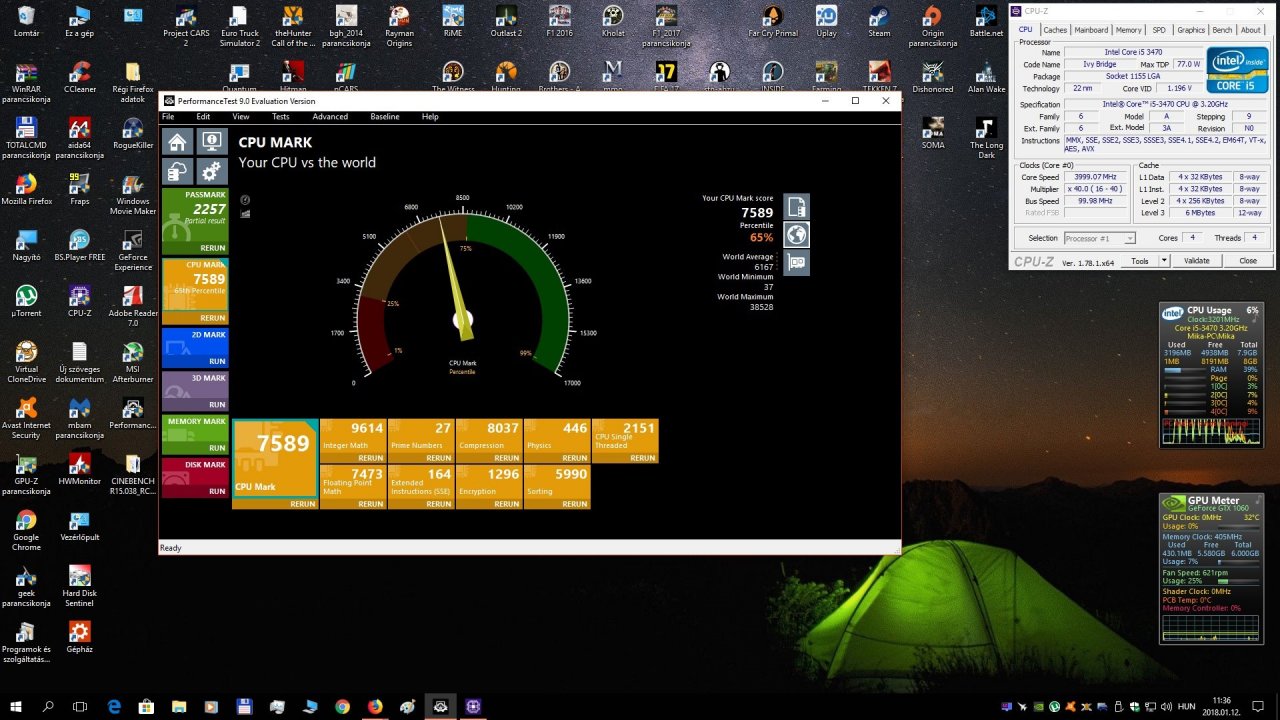Click the Validate button in CPU-Z

(x=1197, y=260)
